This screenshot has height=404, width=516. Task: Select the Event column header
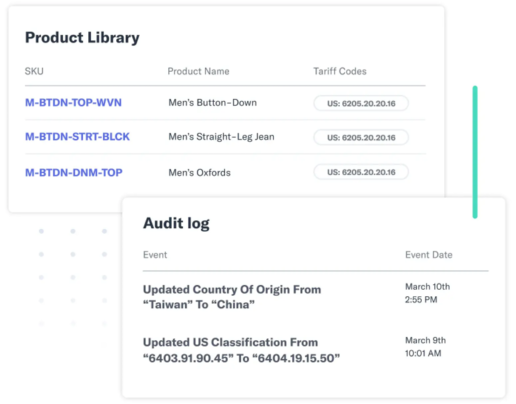155,255
